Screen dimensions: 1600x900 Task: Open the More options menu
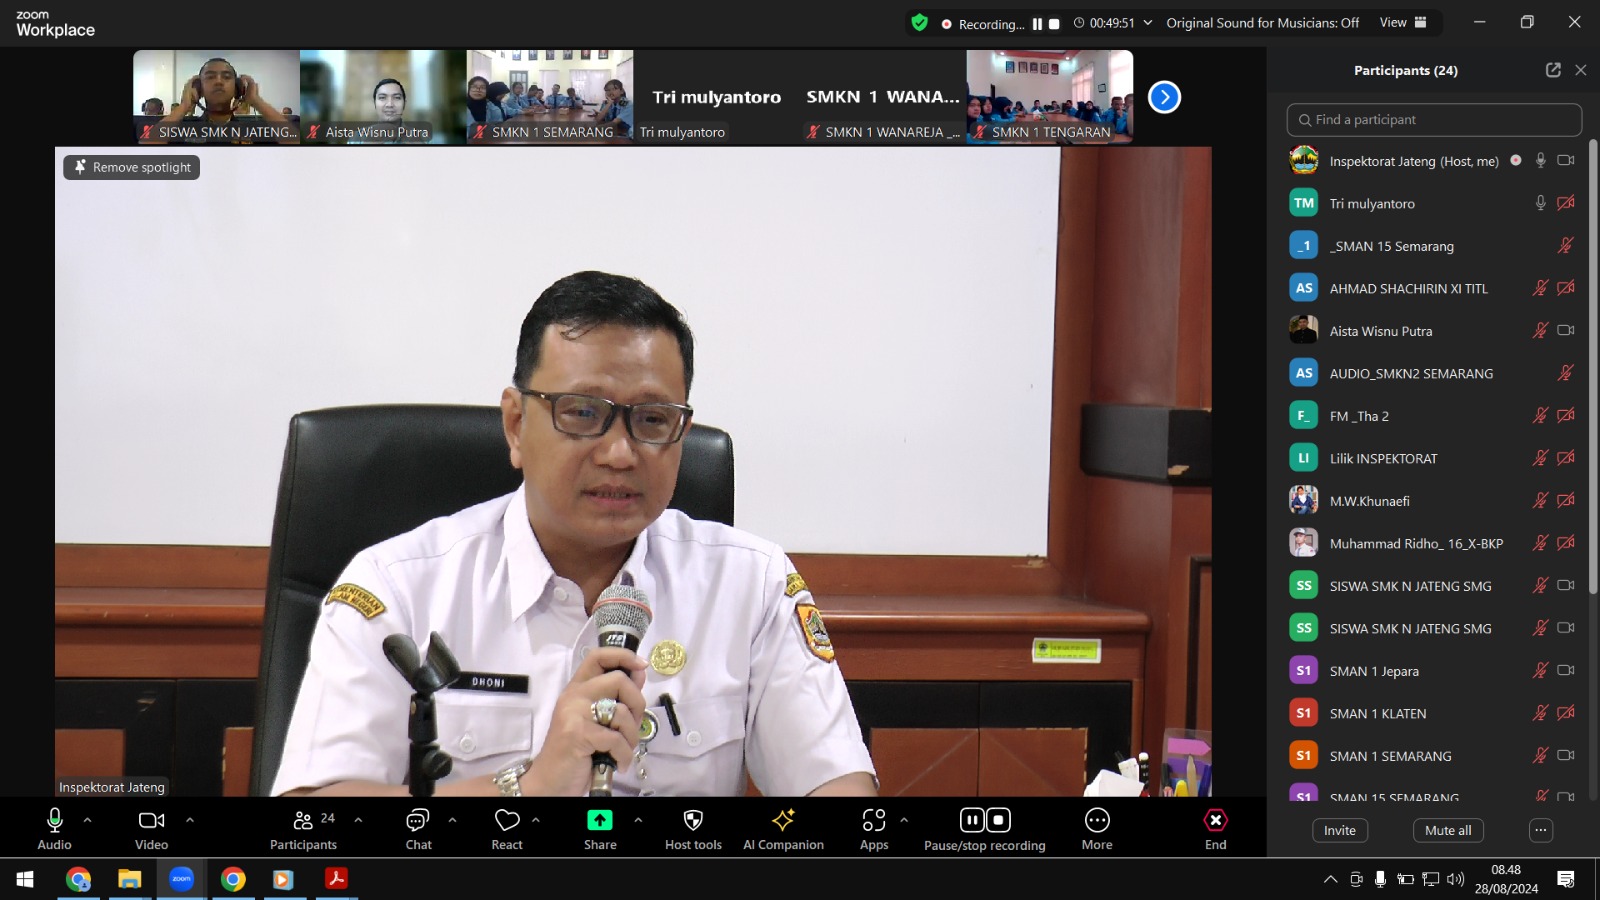[x=1097, y=829]
